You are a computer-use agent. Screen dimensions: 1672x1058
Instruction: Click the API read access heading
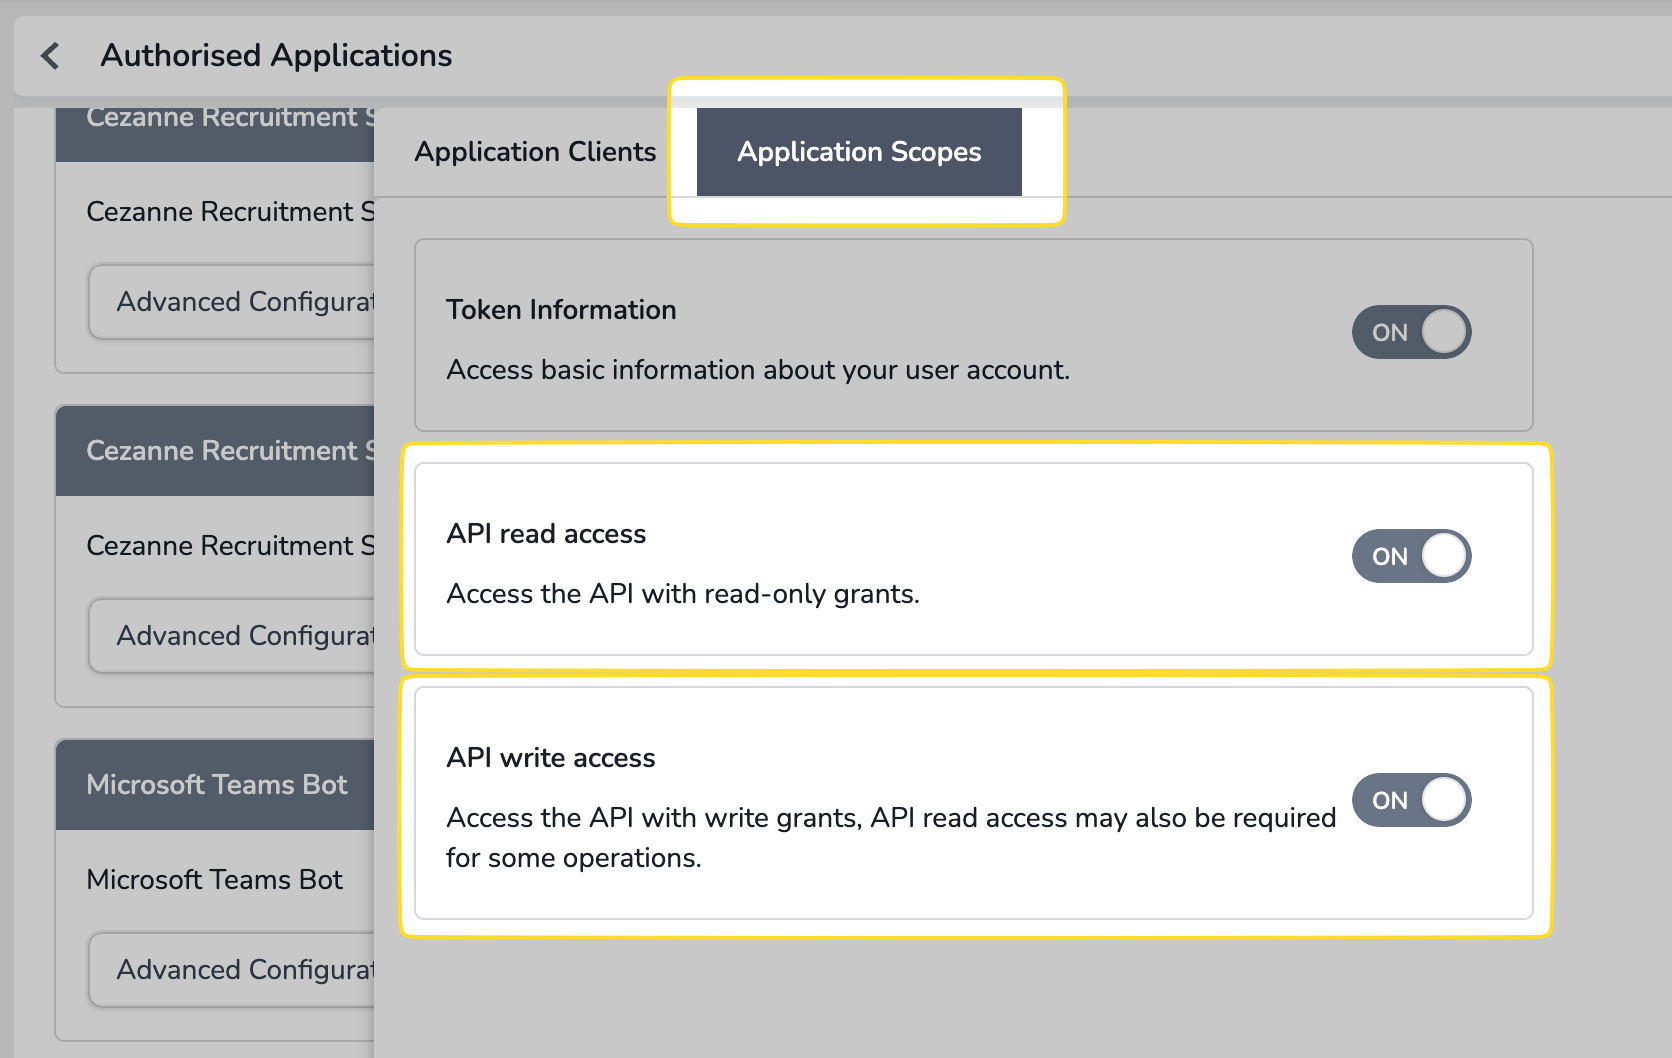point(546,534)
